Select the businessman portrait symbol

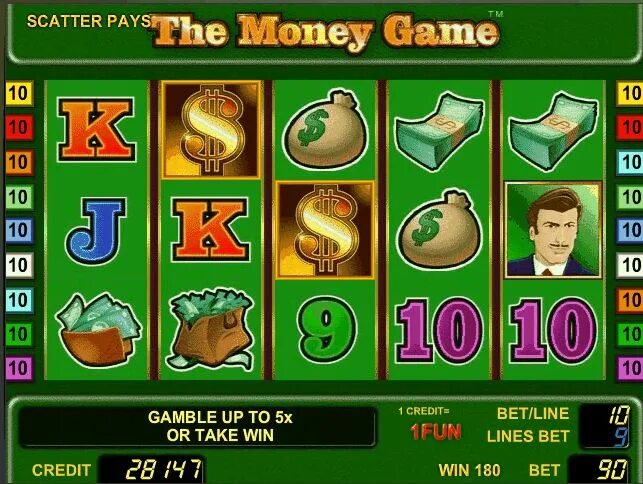coord(553,231)
